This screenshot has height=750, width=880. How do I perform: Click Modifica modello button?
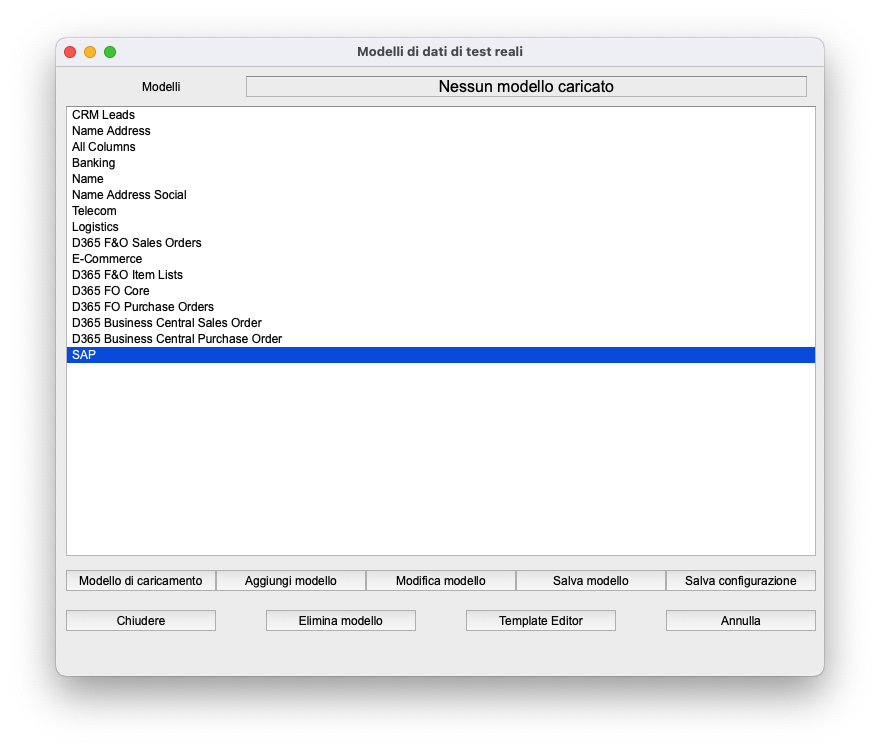[x=441, y=581]
